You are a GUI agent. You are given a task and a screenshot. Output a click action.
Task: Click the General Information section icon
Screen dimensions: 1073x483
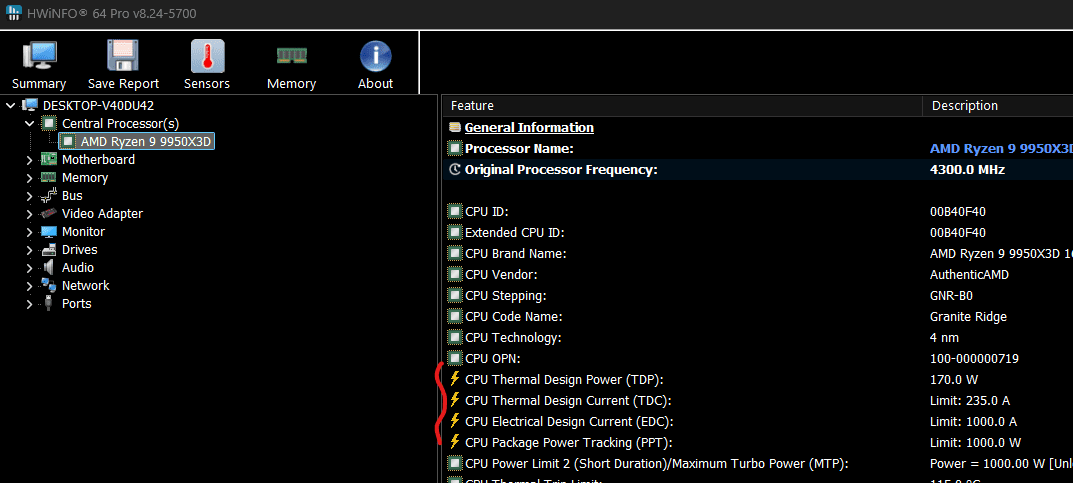[455, 127]
